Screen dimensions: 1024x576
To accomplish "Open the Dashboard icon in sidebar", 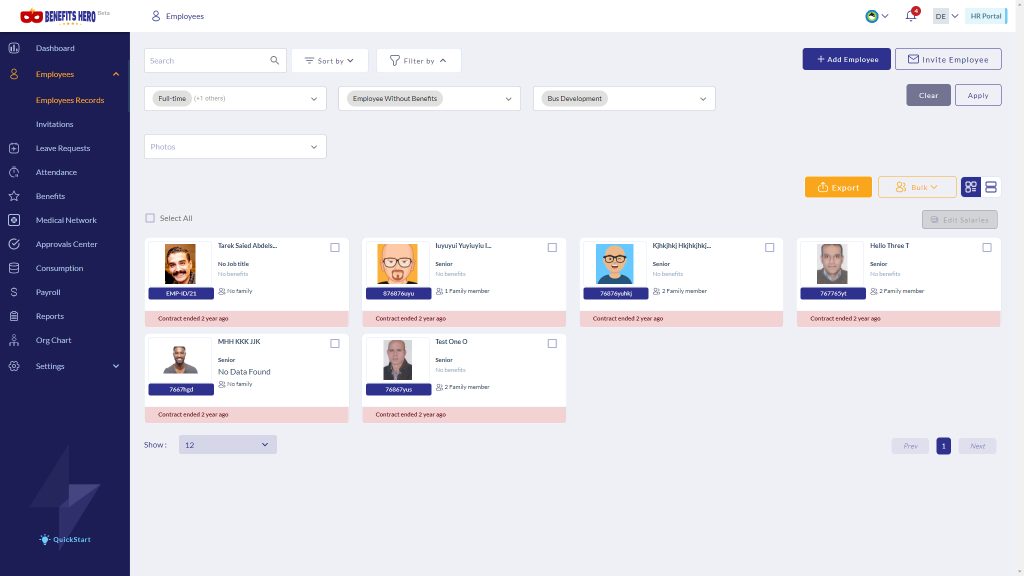I will (14, 48).
